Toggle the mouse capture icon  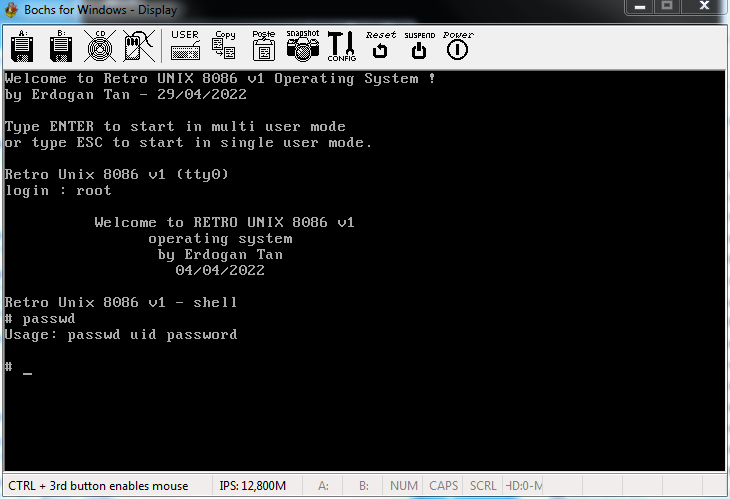(137, 46)
